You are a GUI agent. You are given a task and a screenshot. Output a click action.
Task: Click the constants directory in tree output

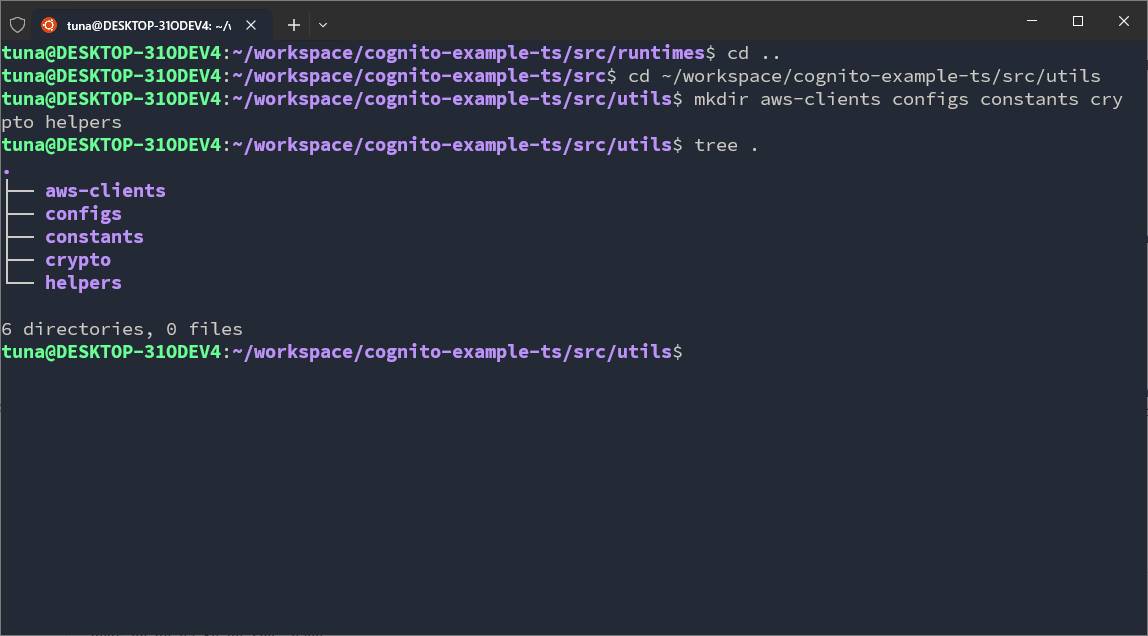94,237
